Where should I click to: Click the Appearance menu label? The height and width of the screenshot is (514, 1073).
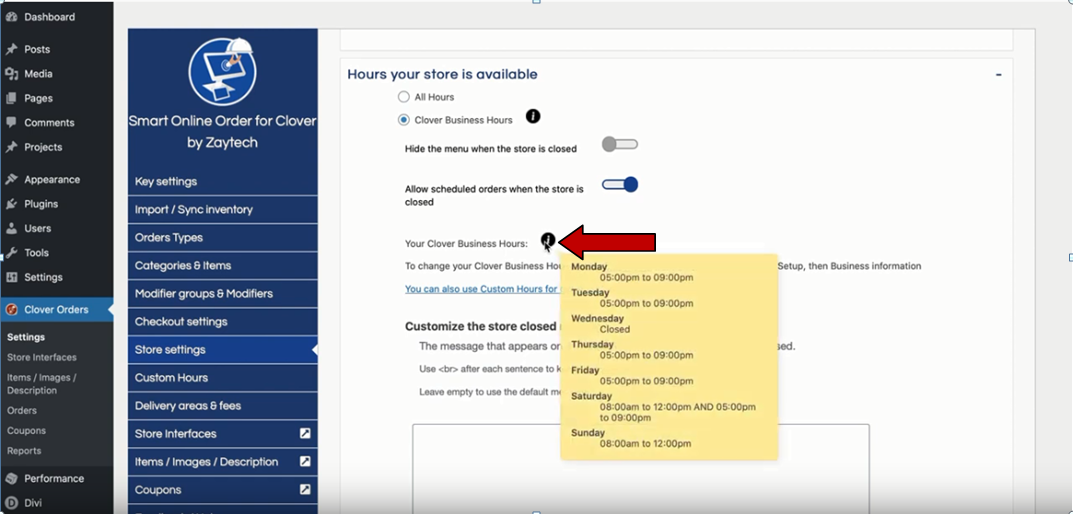point(52,179)
